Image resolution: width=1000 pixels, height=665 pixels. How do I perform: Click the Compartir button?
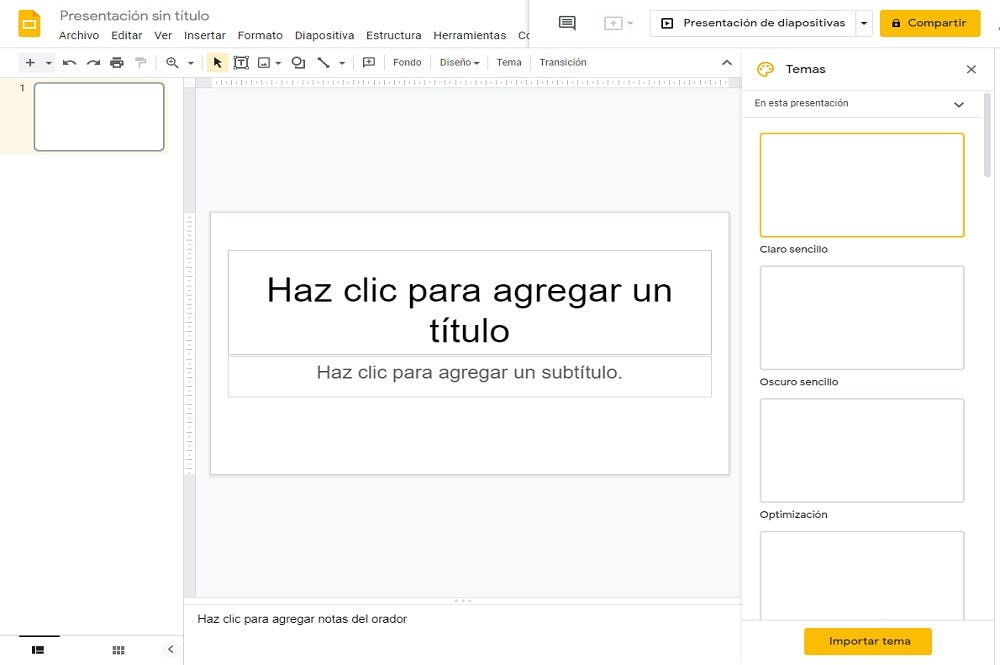(x=930, y=23)
